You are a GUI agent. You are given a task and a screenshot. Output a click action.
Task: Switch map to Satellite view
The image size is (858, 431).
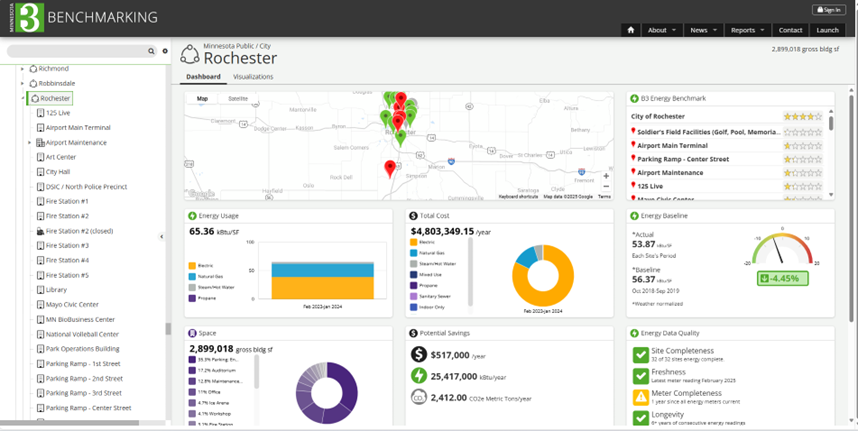[x=238, y=99]
